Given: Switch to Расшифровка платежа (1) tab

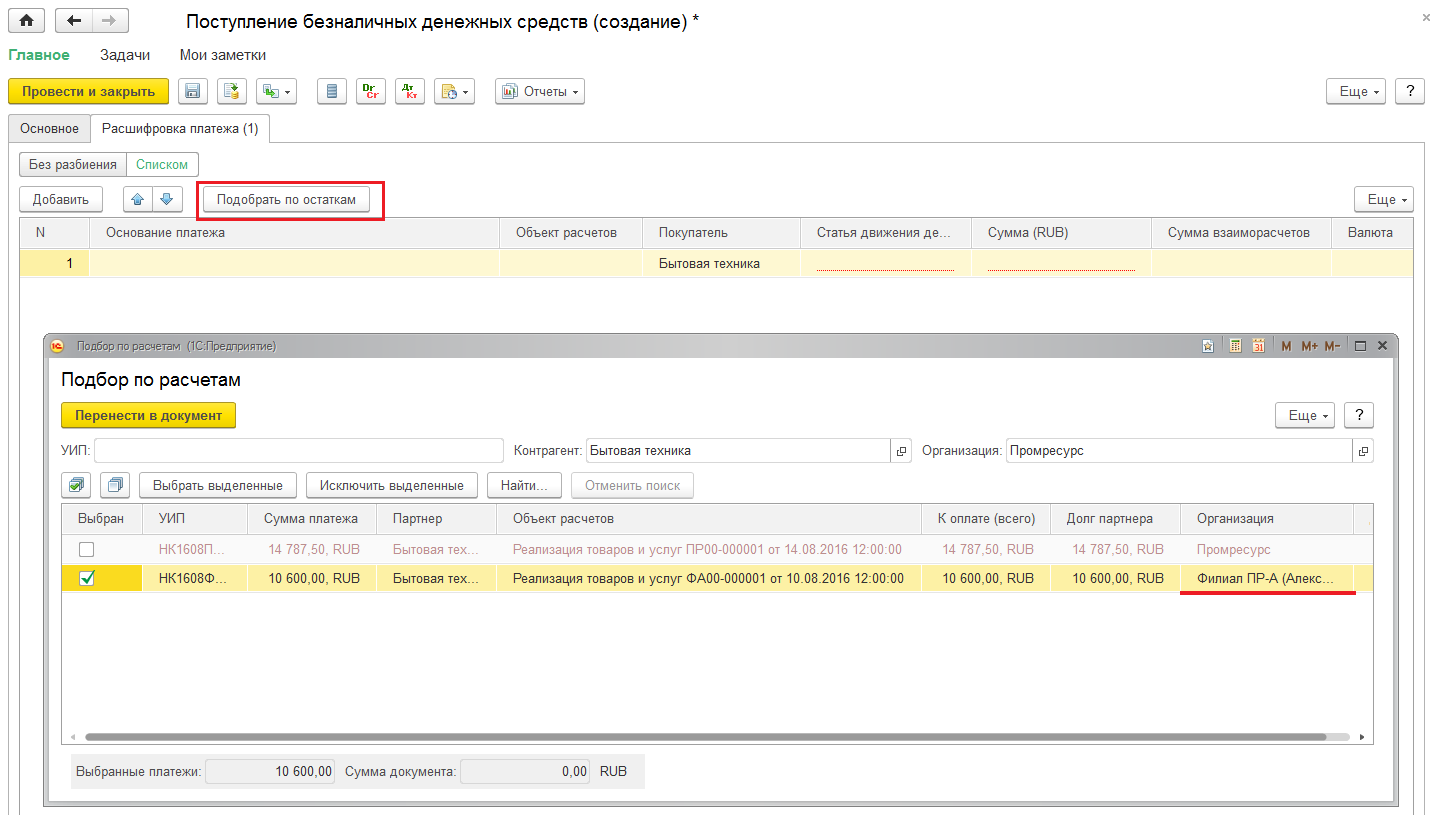Looking at the screenshot, I should tap(180, 128).
